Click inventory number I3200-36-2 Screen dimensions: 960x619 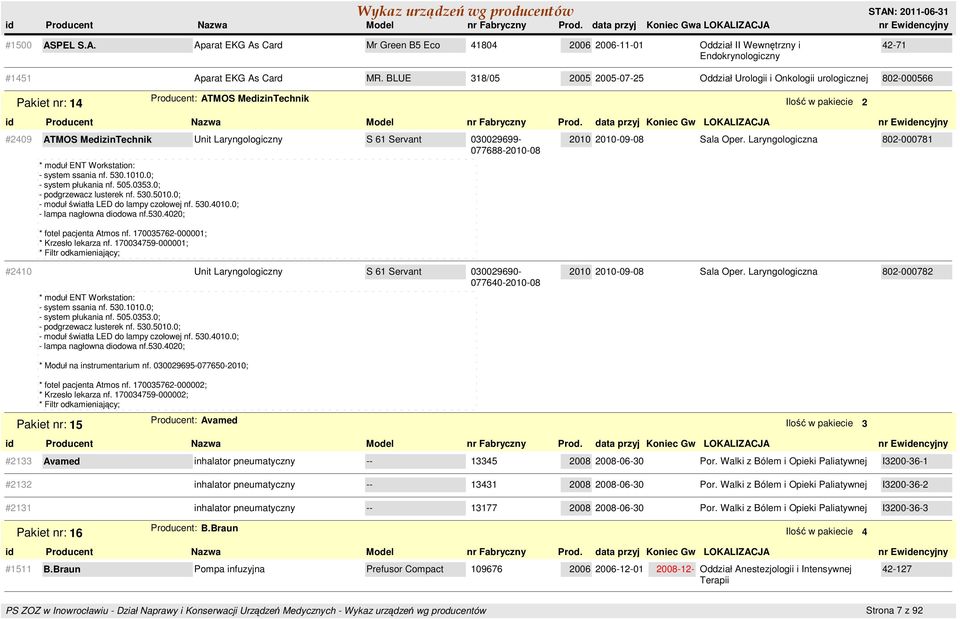[916, 485]
